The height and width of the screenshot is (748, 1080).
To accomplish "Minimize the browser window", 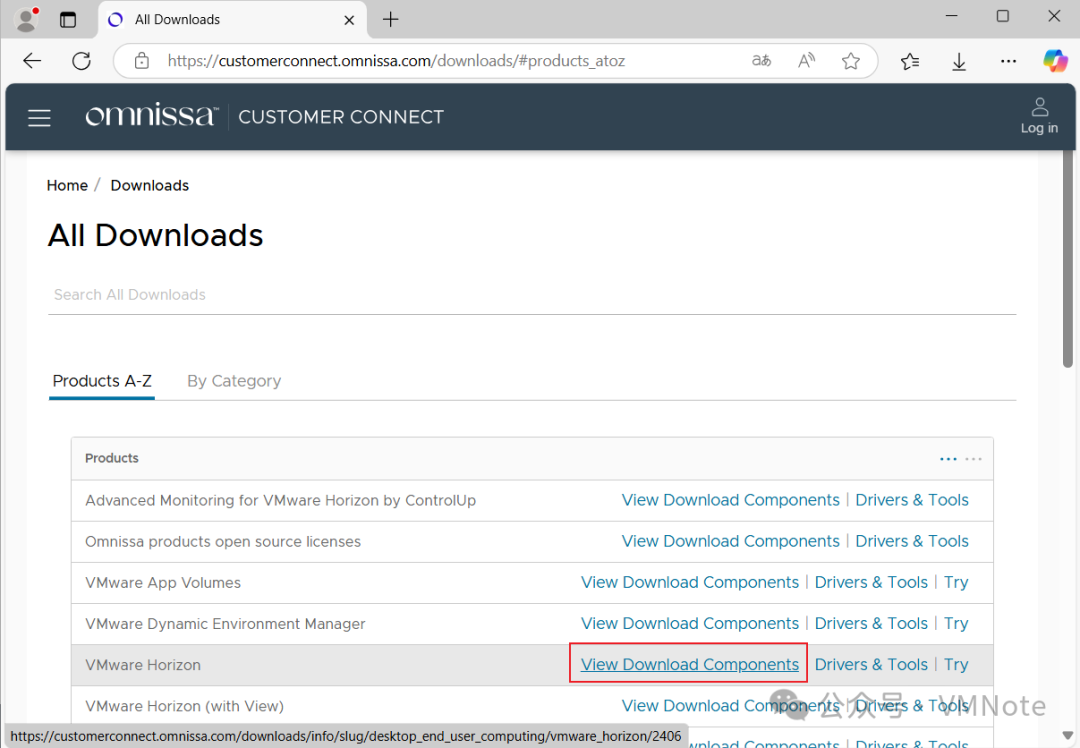I will click(x=952, y=16).
